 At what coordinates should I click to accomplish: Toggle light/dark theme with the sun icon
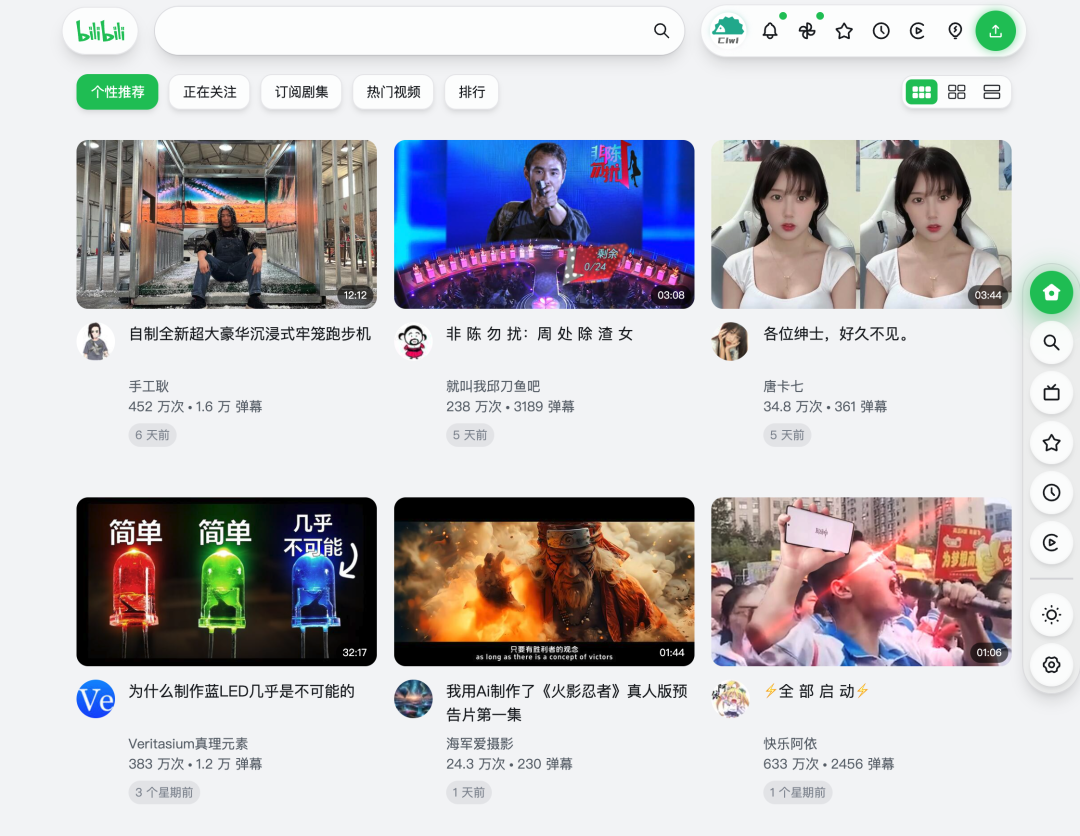click(x=1051, y=614)
